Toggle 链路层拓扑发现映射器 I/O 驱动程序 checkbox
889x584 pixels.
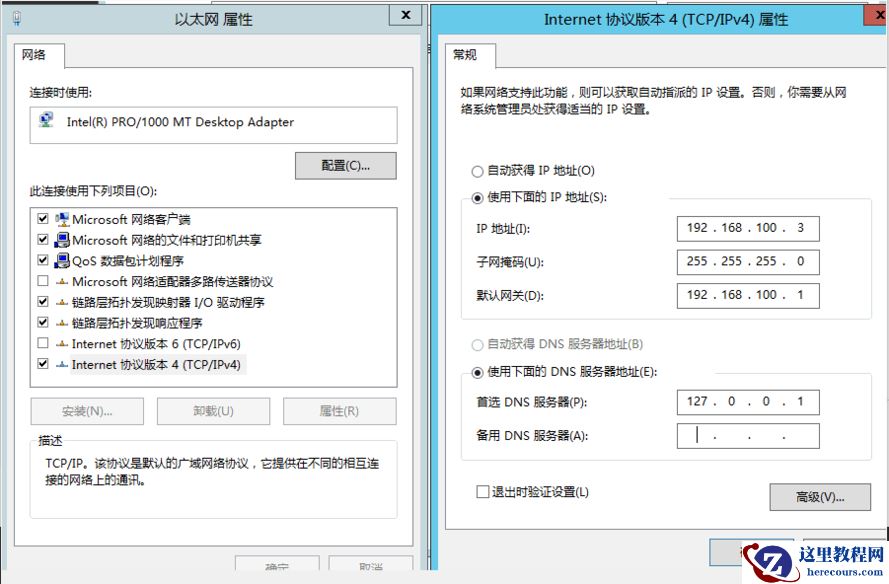coord(43,301)
